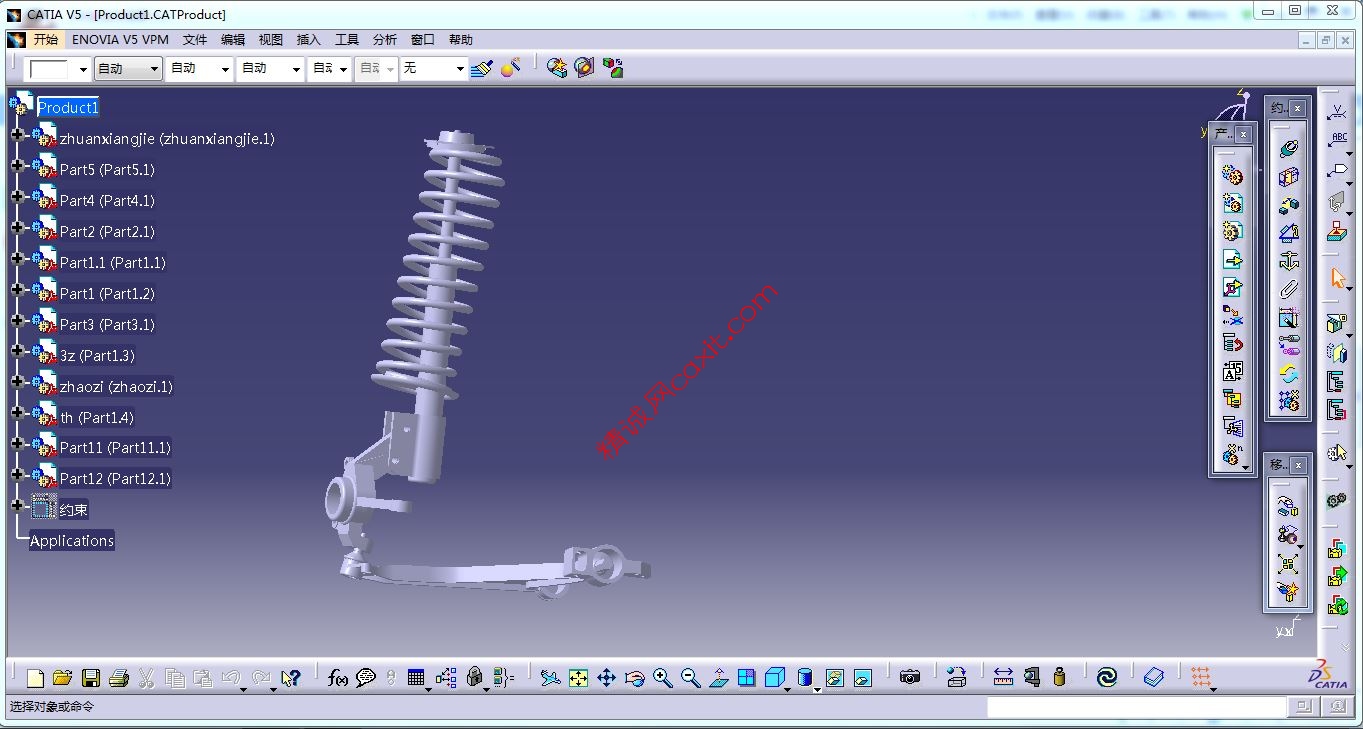This screenshot has height=729, width=1363.
Task: Click the New document icon
Action: pyautogui.click(x=35, y=678)
